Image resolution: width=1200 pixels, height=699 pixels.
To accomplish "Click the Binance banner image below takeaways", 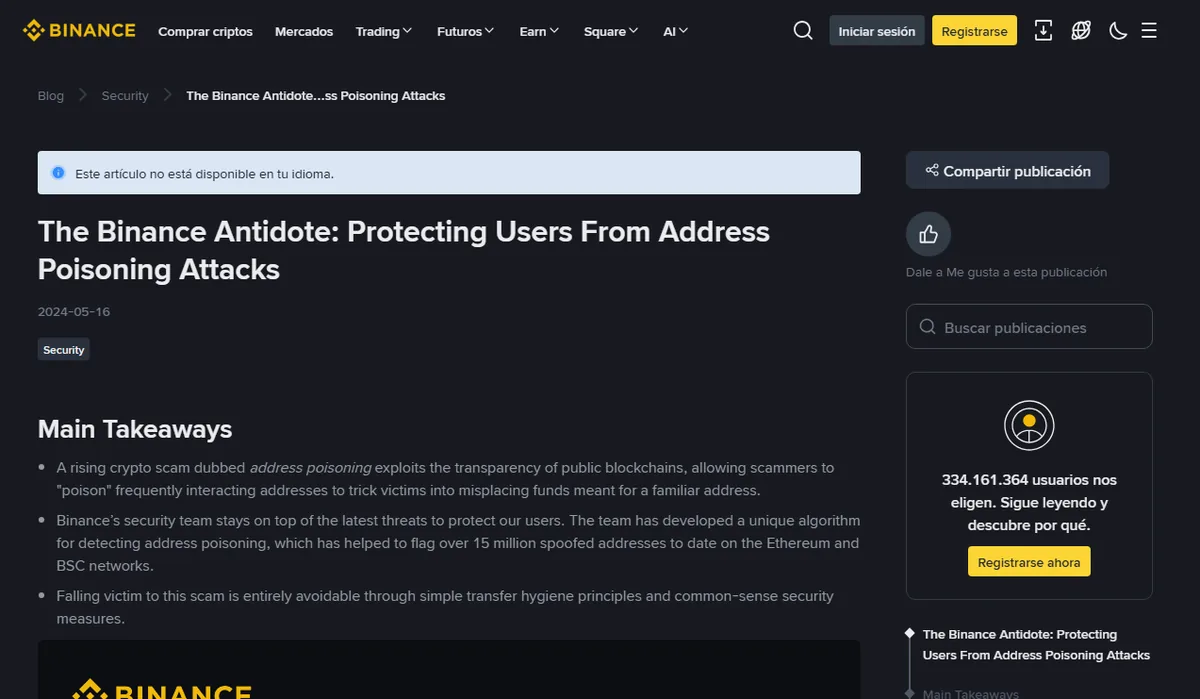I will coord(449,670).
